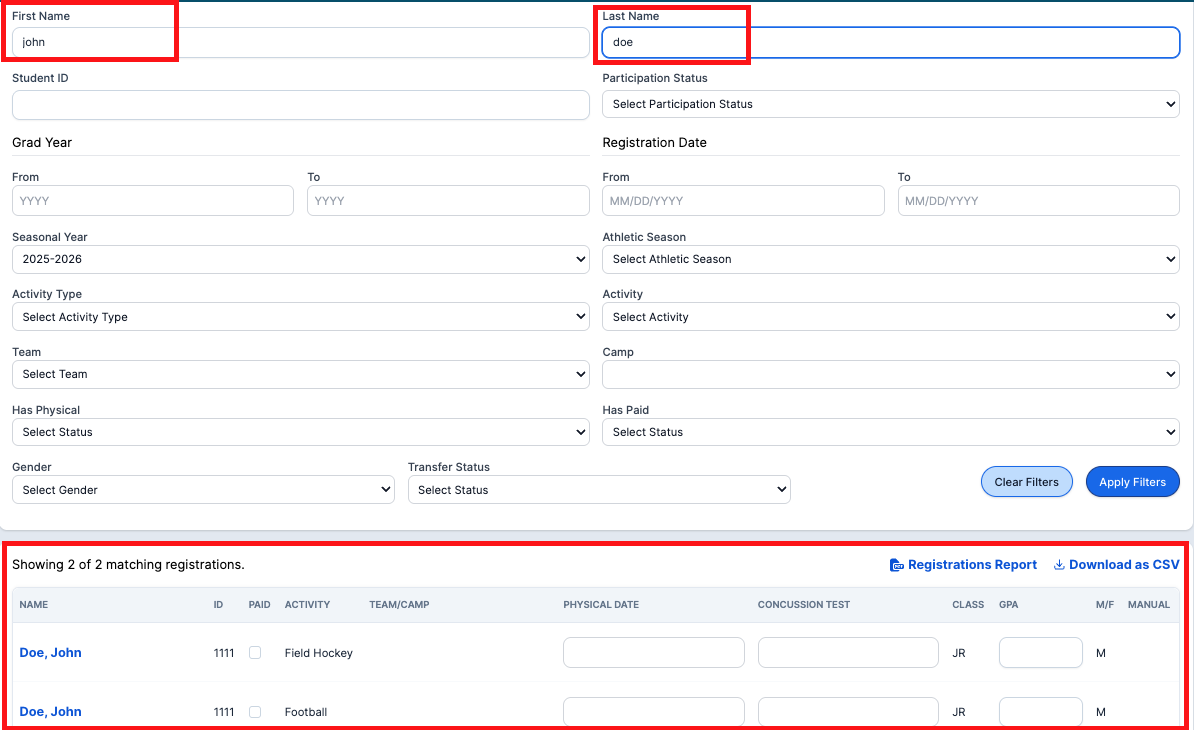The height and width of the screenshot is (730, 1194).
Task: Click the Apply Filters button
Action: pos(1132,482)
